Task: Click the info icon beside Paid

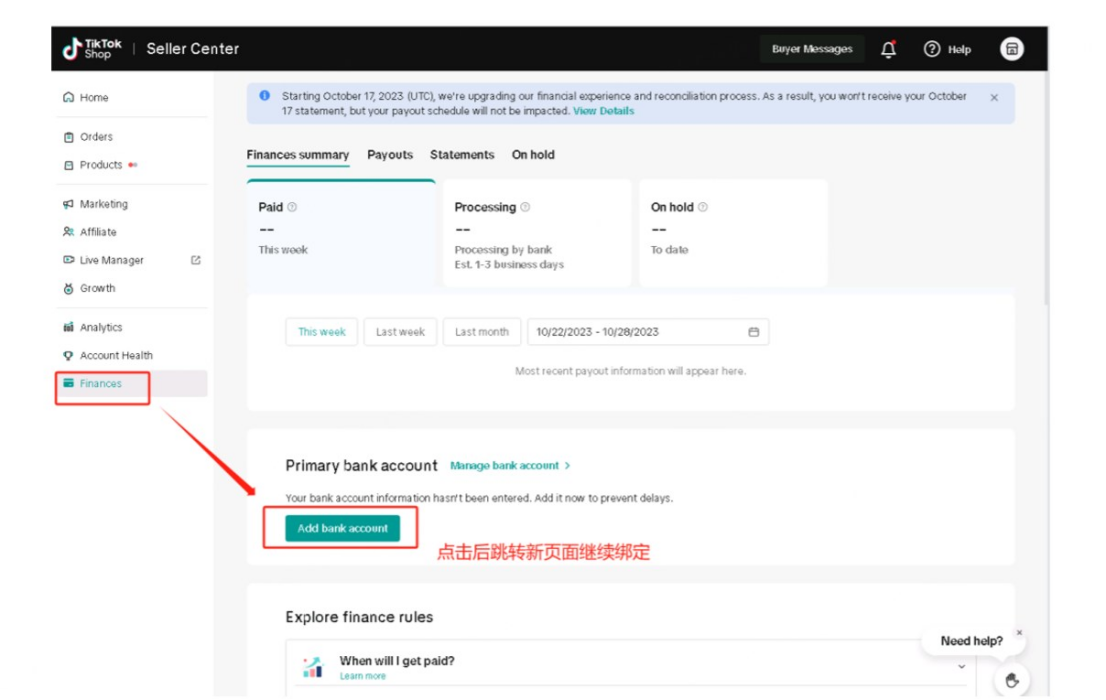Action: 292,208
